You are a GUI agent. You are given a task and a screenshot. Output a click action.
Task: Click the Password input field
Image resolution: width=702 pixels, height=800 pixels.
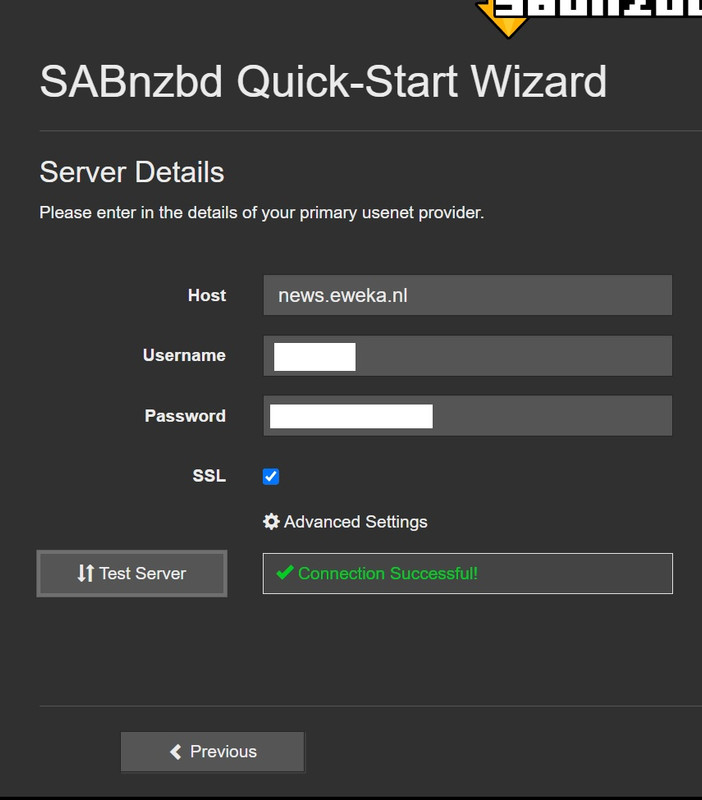tap(467, 415)
